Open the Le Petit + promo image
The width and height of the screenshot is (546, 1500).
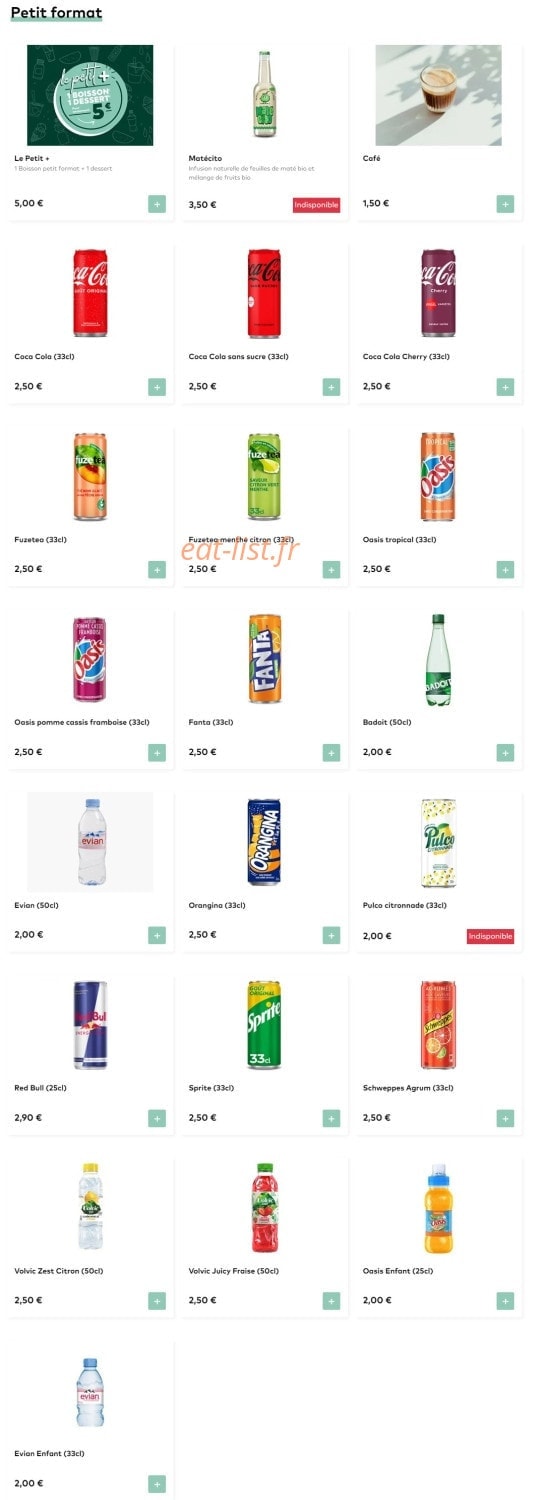[90, 95]
